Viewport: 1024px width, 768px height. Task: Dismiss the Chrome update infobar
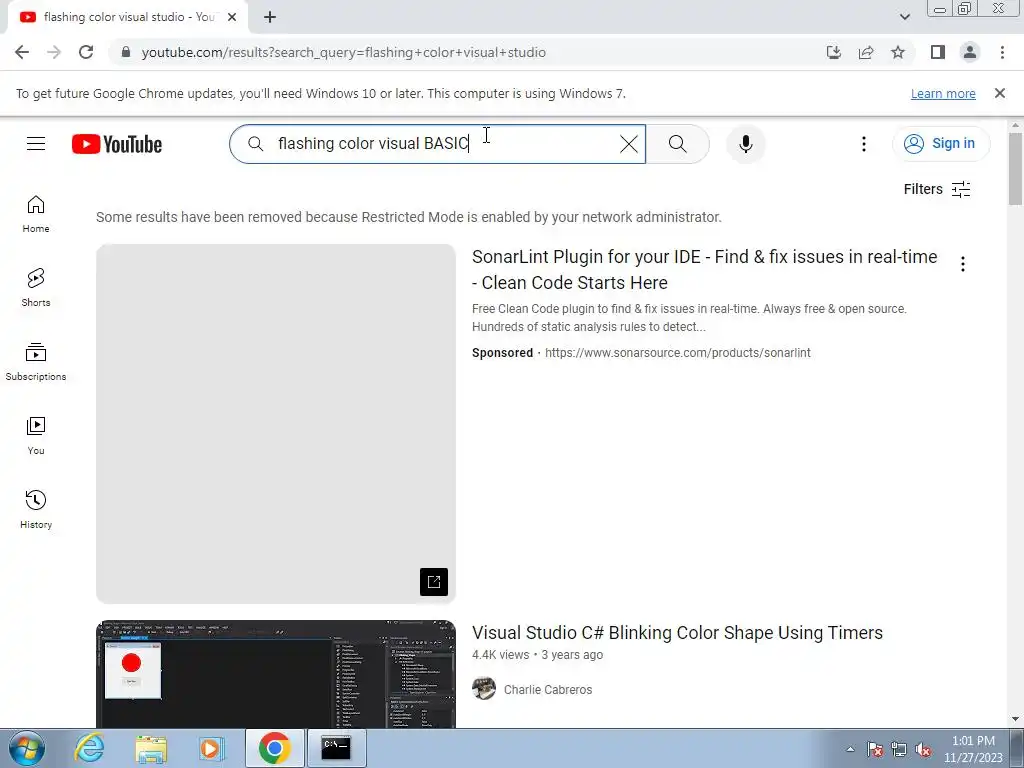[x=999, y=93]
